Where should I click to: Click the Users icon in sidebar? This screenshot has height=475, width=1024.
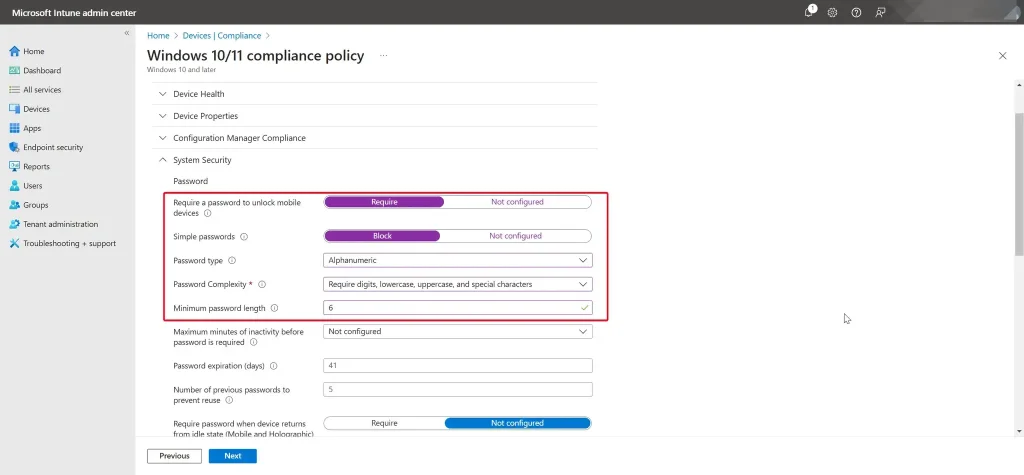[x=14, y=186]
